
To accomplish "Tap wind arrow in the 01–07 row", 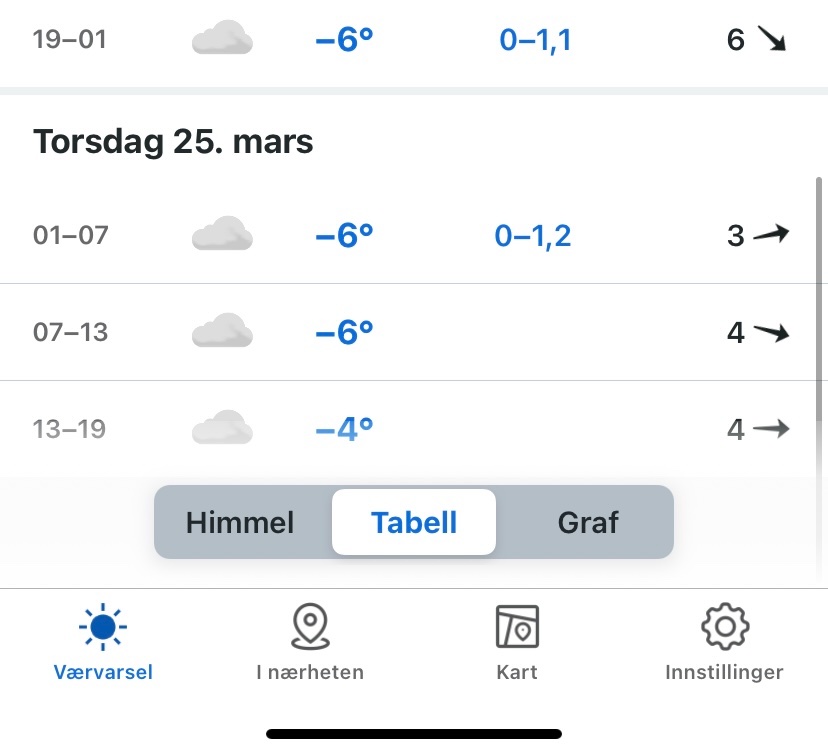I will pyautogui.click(x=771, y=235).
